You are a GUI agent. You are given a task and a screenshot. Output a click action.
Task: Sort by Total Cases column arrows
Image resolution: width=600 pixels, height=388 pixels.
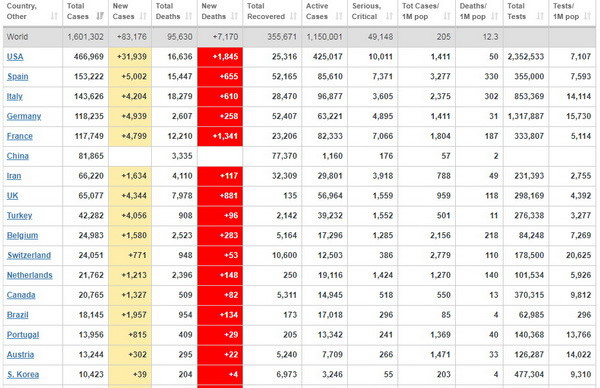click(x=100, y=16)
